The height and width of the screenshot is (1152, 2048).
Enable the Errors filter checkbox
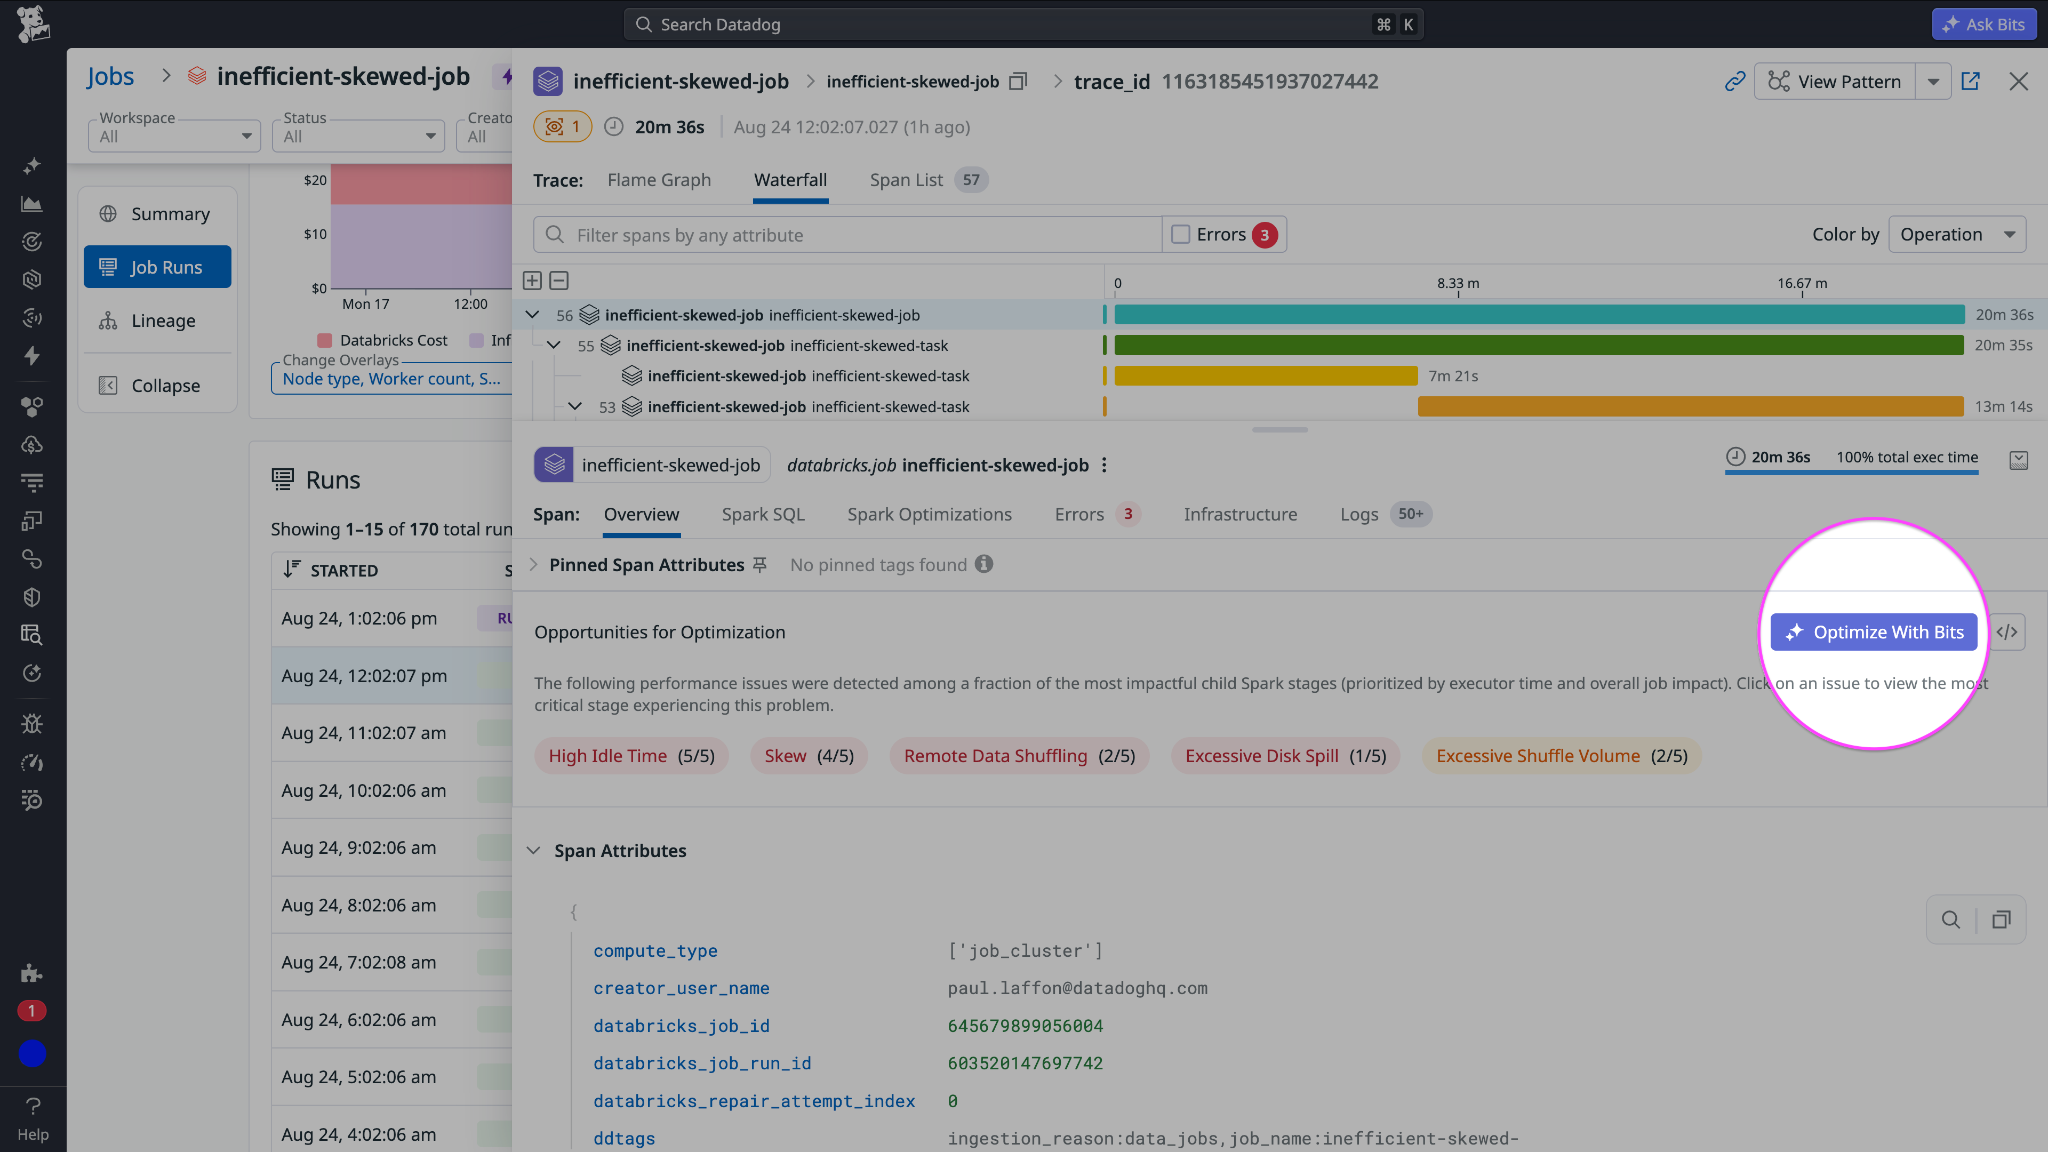coord(1181,234)
